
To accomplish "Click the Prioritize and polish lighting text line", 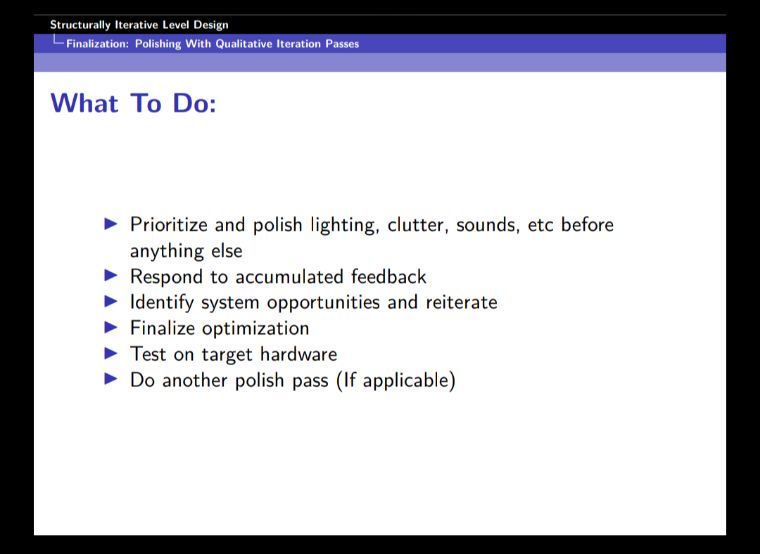I will pyautogui.click(x=371, y=225).
